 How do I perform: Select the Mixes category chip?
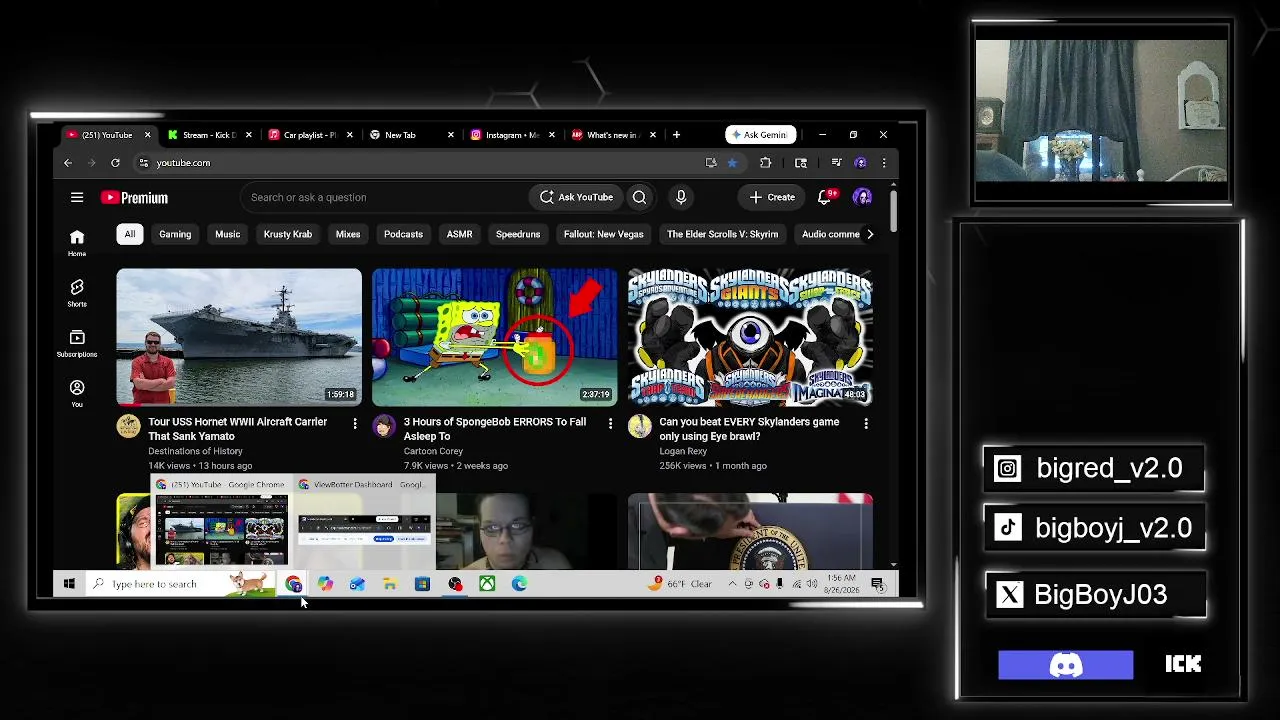pyautogui.click(x=348, y=234)
